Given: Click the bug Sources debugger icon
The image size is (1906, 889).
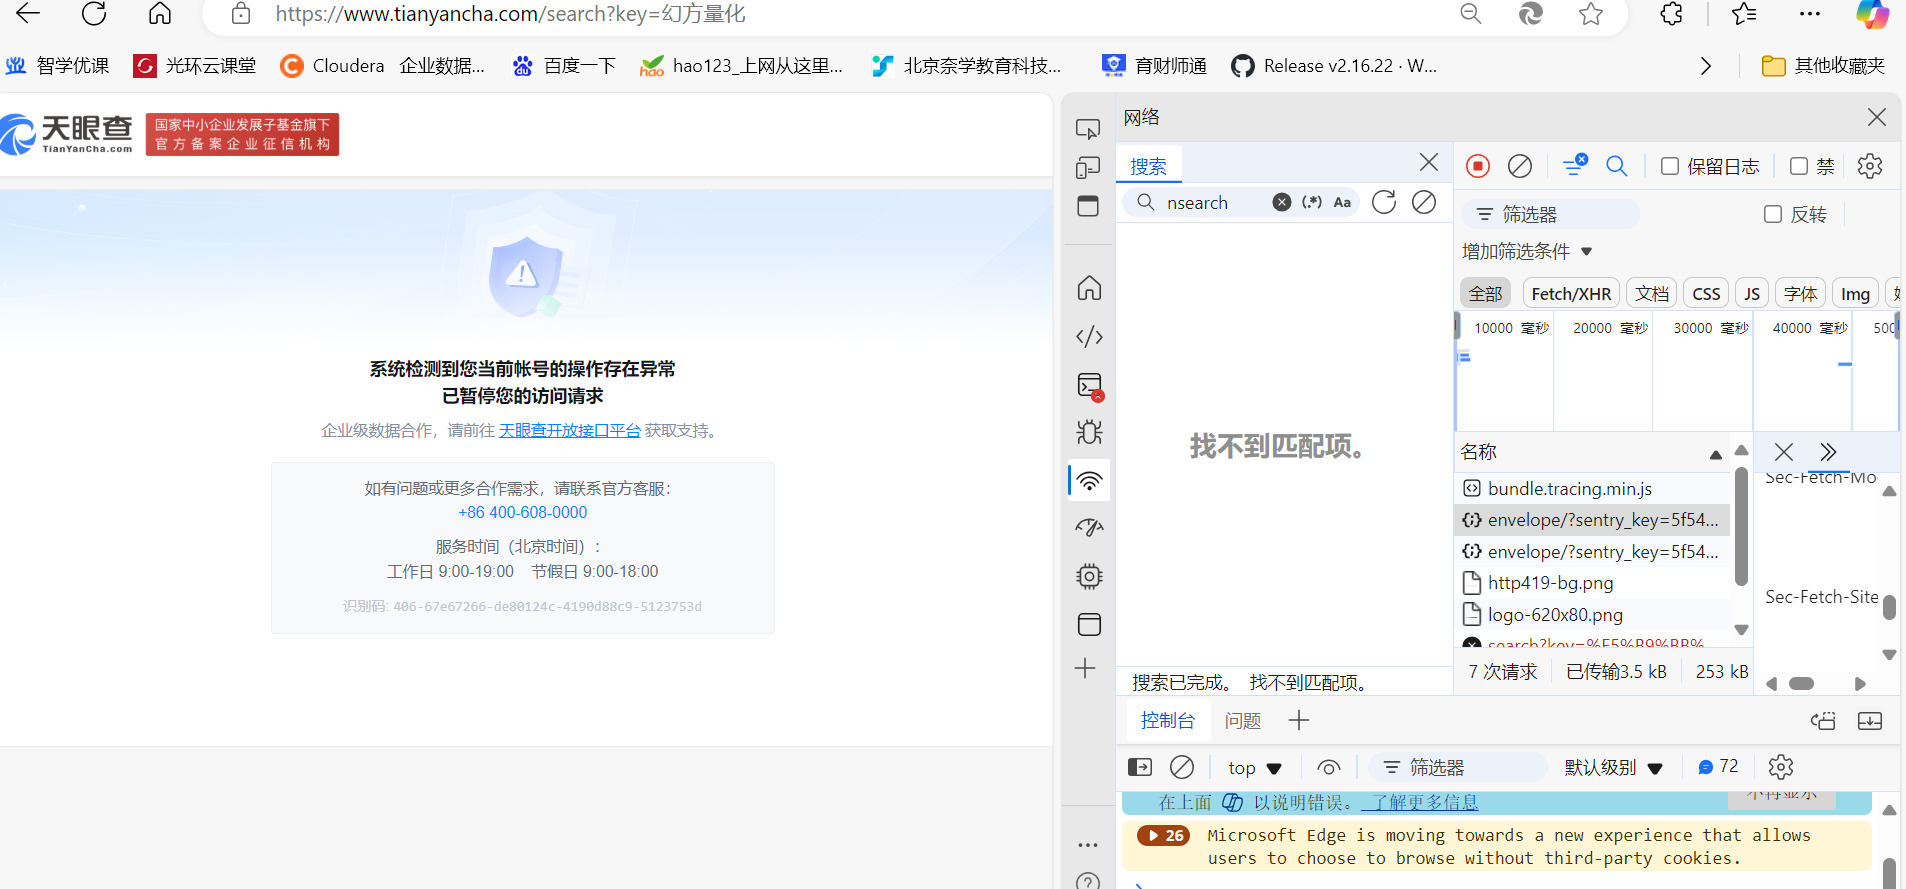Looking at the screenshot, I should (x=1089, y=432).
